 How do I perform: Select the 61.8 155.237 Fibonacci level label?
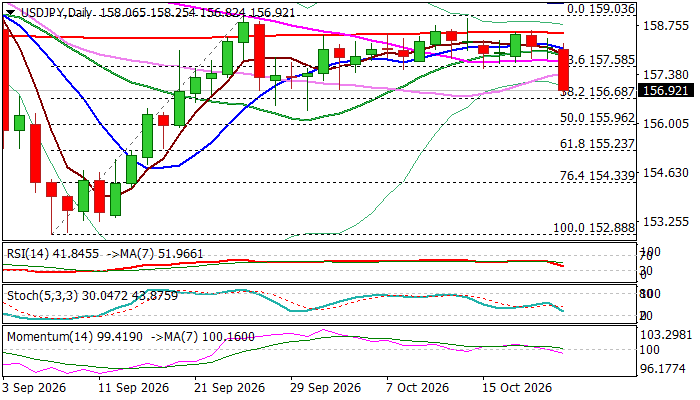tap(597, 144)
